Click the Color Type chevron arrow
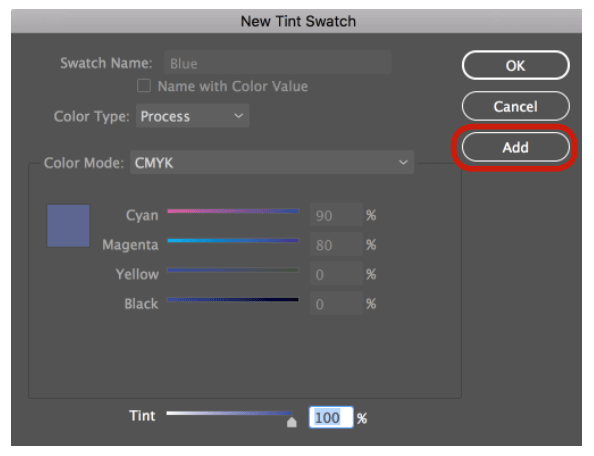 239,116
